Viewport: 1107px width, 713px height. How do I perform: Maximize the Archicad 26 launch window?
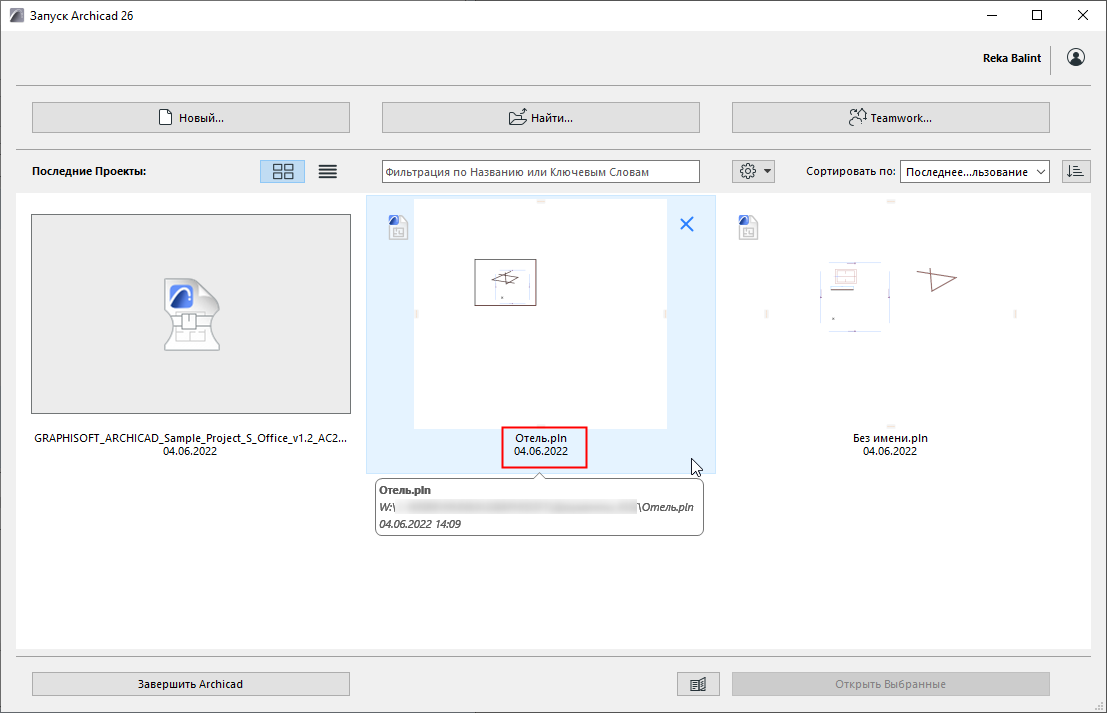click(x=1037, y=16)
